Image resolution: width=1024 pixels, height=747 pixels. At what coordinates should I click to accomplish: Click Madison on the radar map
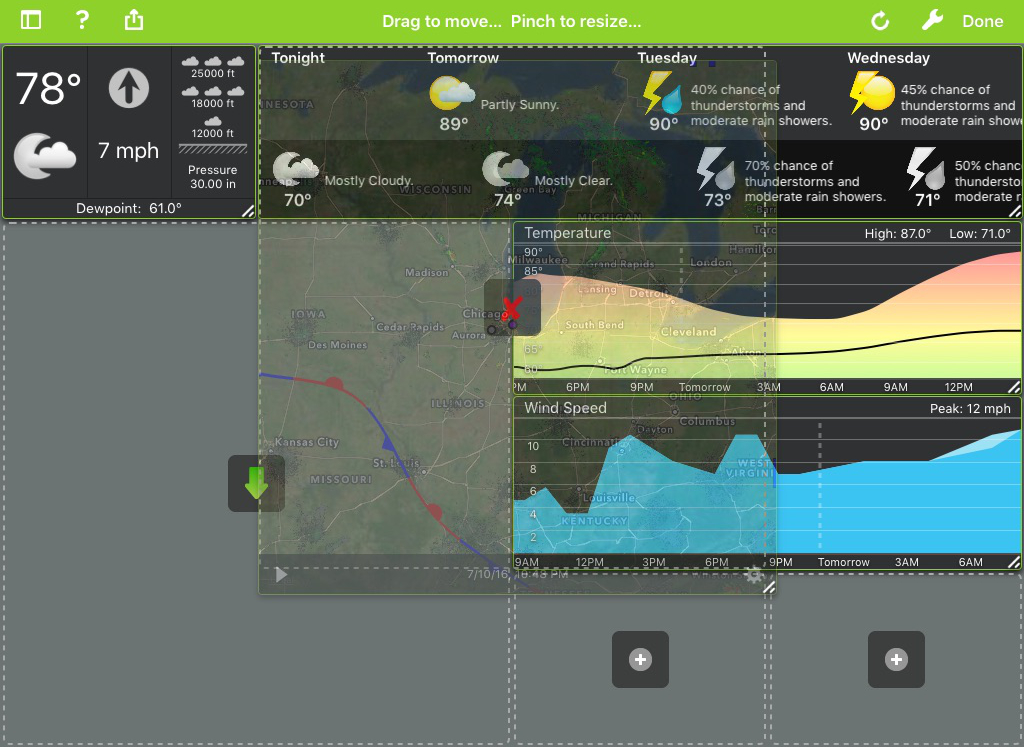tap(426, 272)
